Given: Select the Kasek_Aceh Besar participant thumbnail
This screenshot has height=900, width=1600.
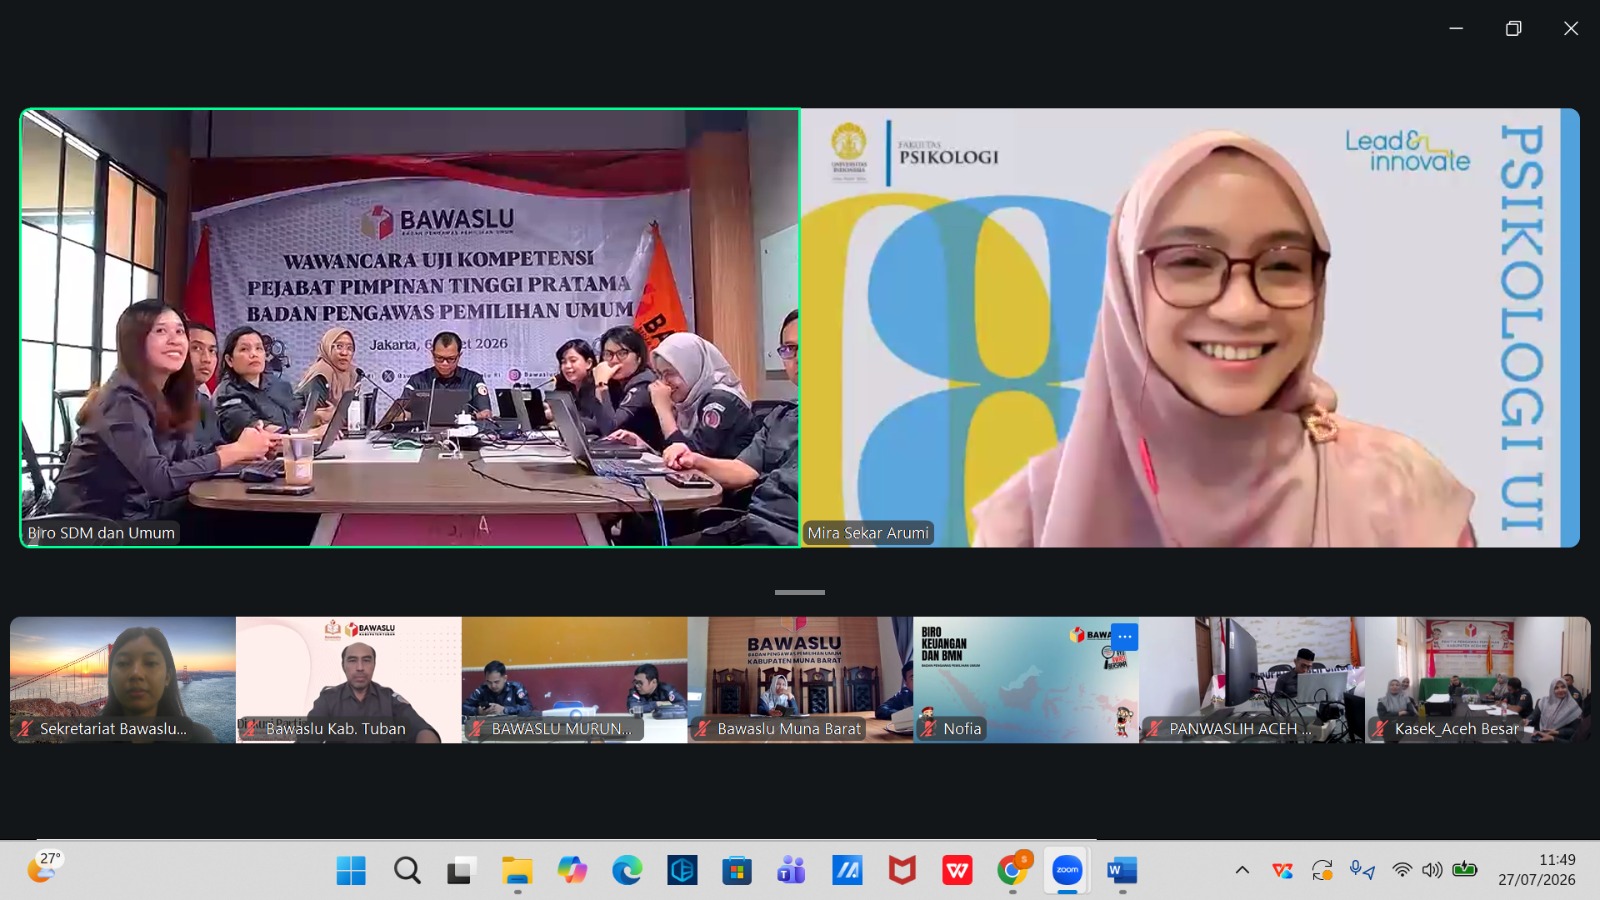Looking at the screenshot, I should point(1478,680).
